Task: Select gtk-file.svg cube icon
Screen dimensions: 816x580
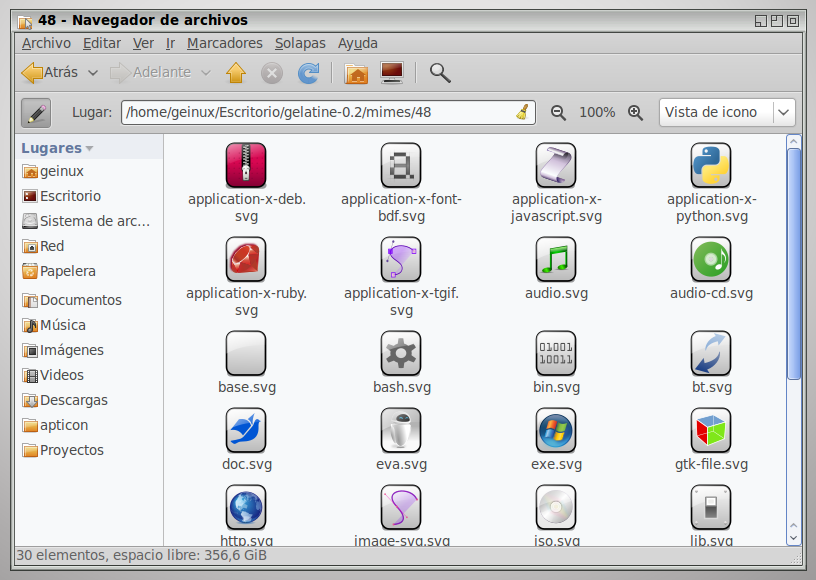Action: pos(711,431)
